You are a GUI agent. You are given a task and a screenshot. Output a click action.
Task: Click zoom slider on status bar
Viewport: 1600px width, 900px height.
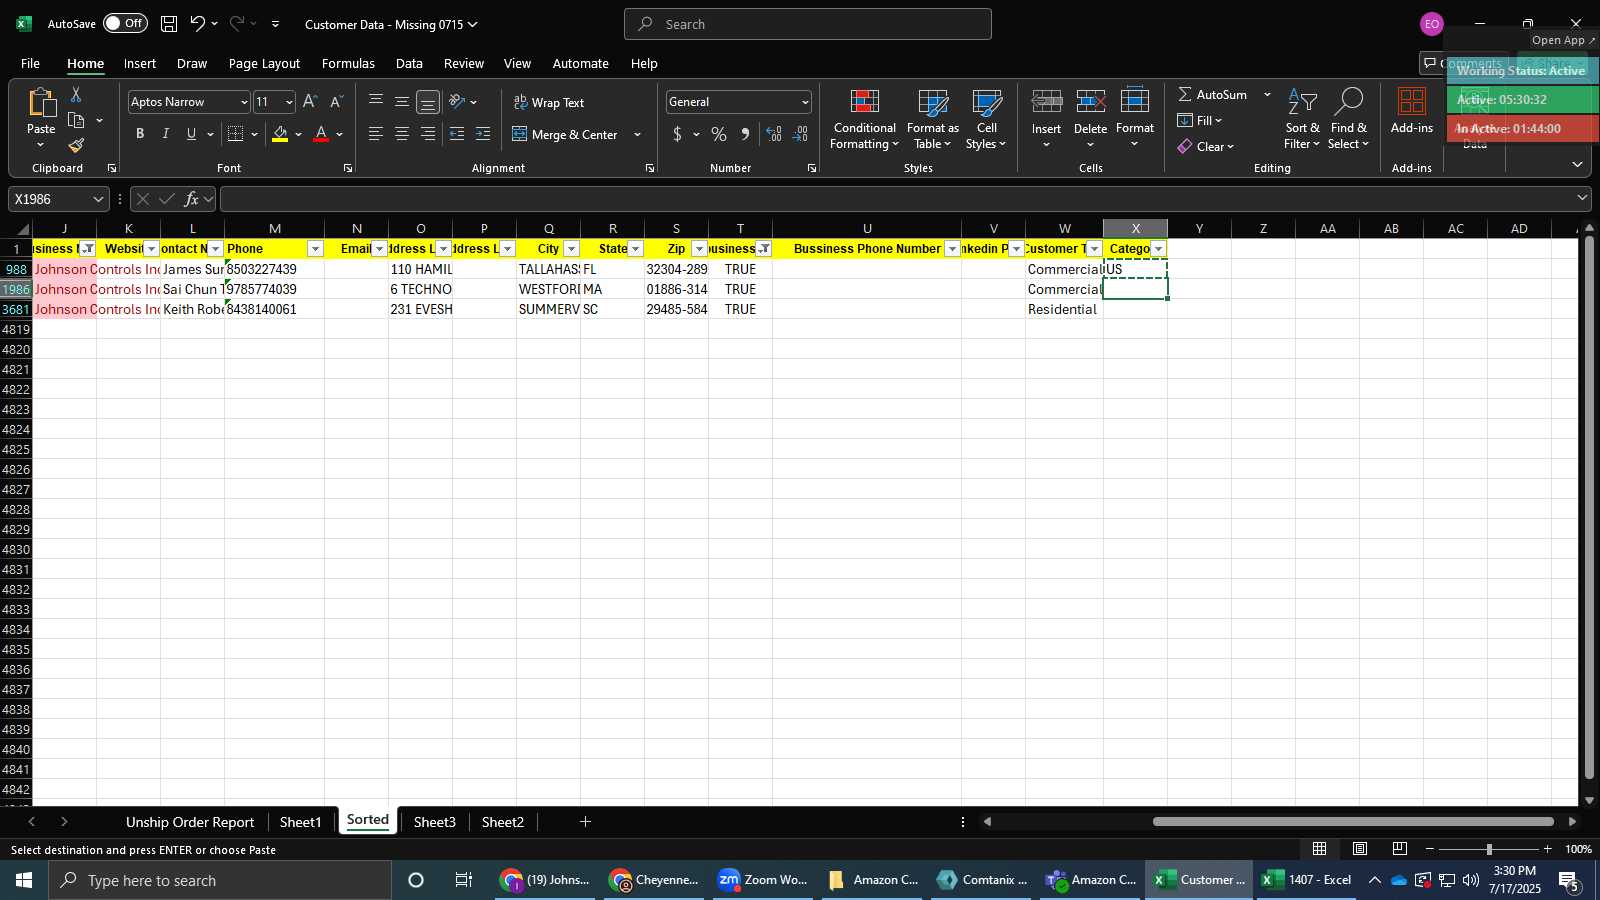[x=1488, y=849]
